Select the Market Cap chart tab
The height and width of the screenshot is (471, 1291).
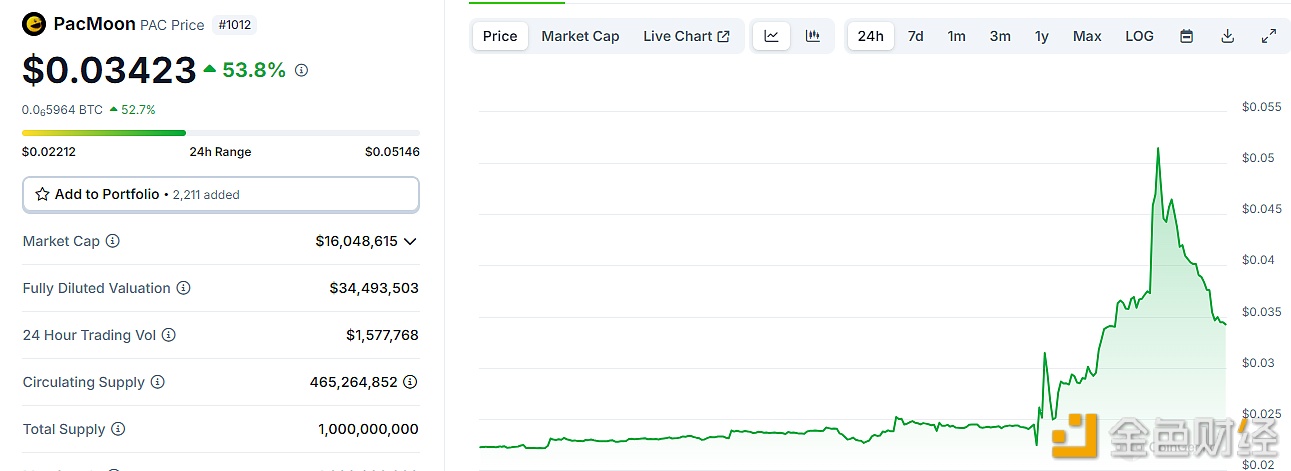click(x=580, y=36)
